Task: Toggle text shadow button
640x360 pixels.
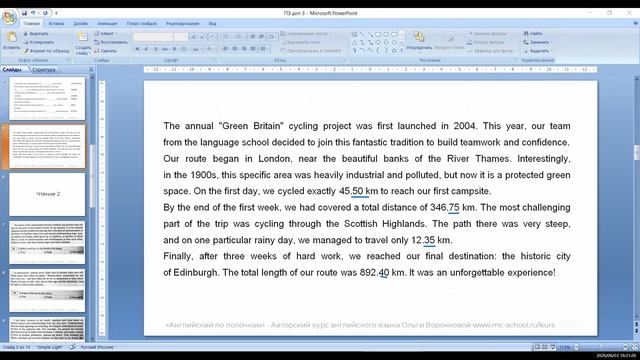Action: click(174, 49)
